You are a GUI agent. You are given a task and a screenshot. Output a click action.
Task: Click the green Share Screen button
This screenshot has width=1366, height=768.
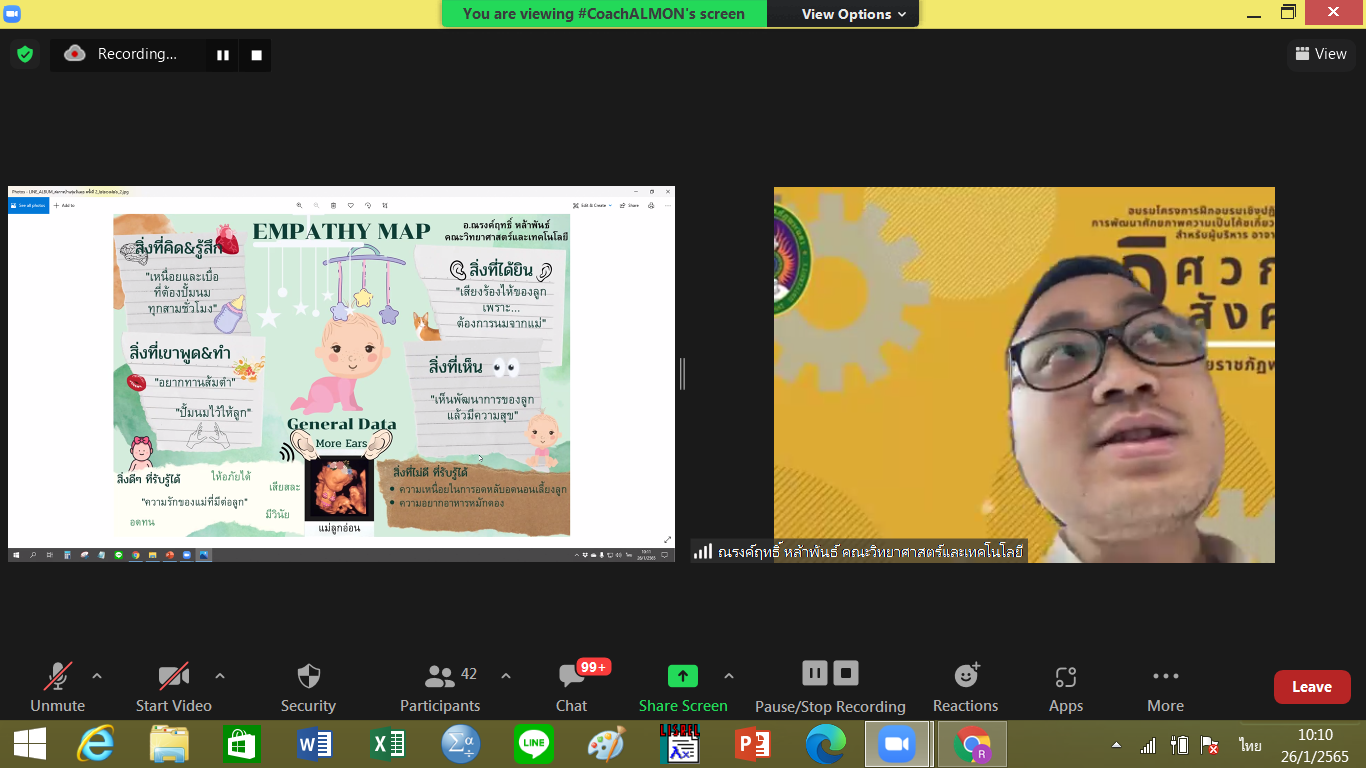tap(683, 688)
